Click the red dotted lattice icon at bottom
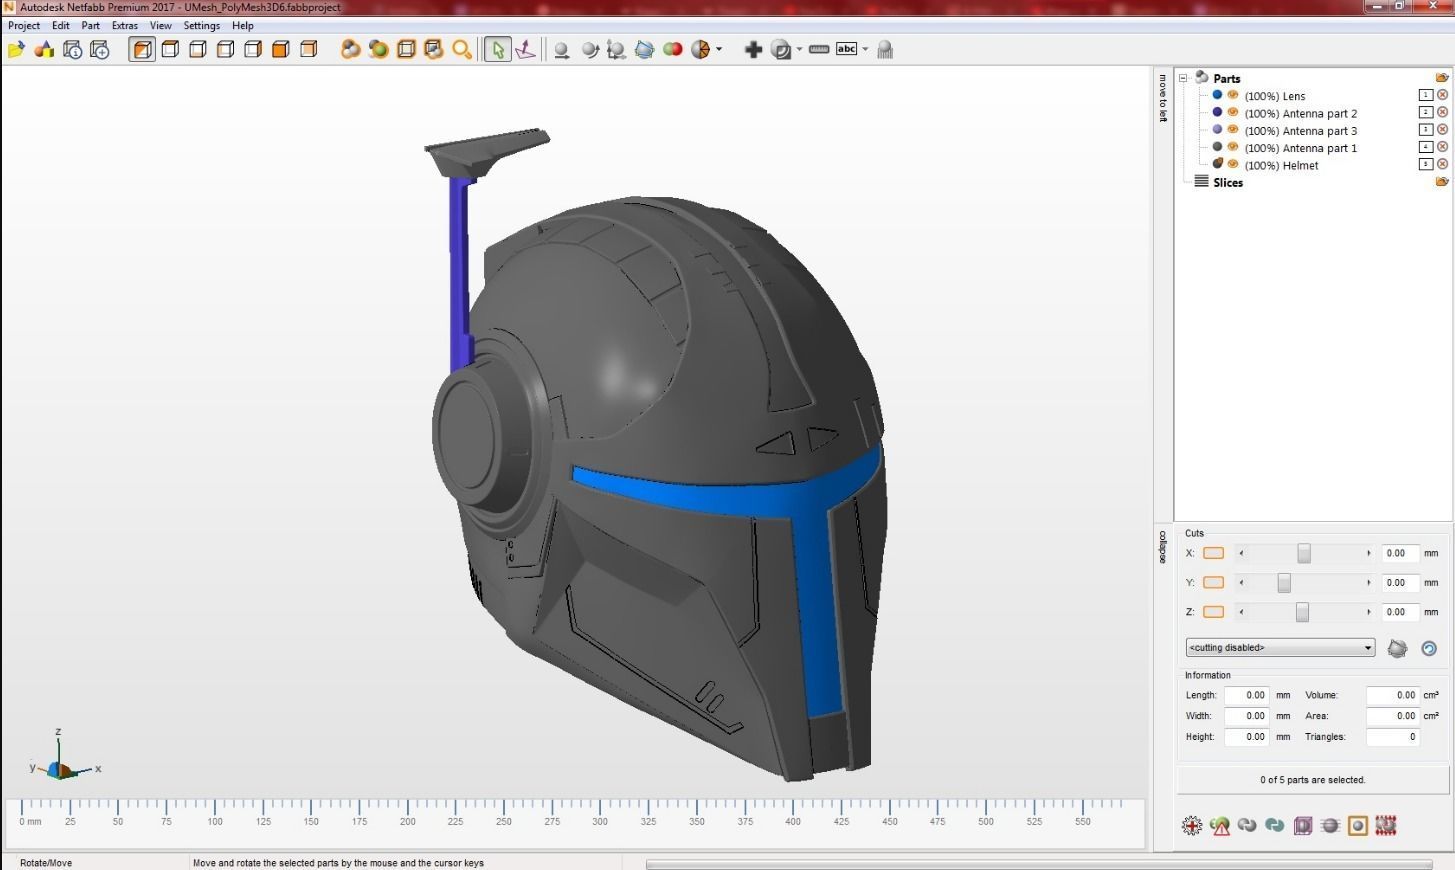This screenshot has width=1455, height=870. tap(1386, 825)
